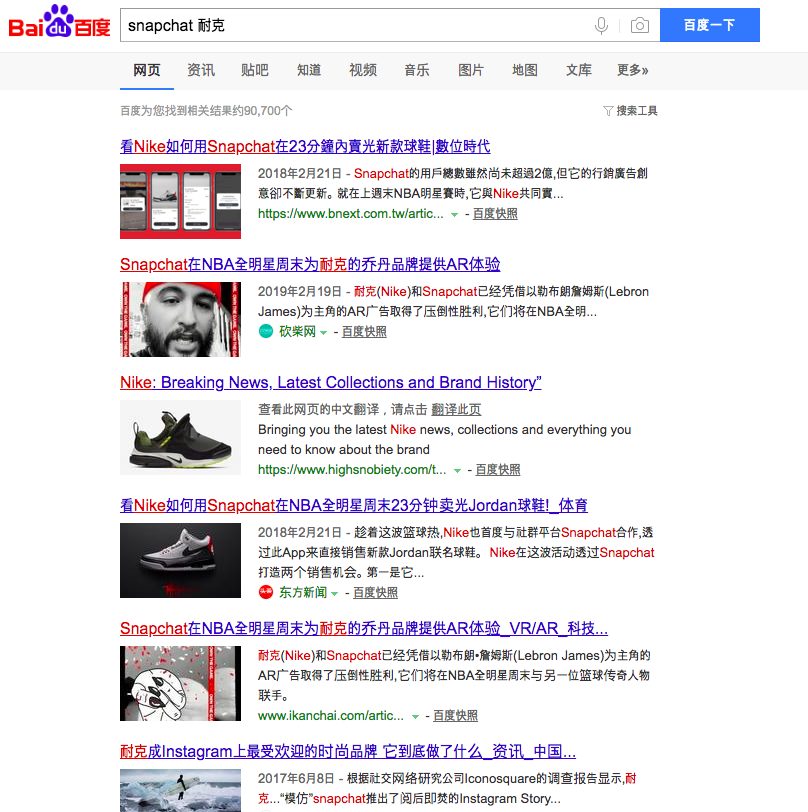Screen dimensions: 808x812
Task: Click 翻译此页 translate link
Action: pyautogui.click(x=456, y=410)
